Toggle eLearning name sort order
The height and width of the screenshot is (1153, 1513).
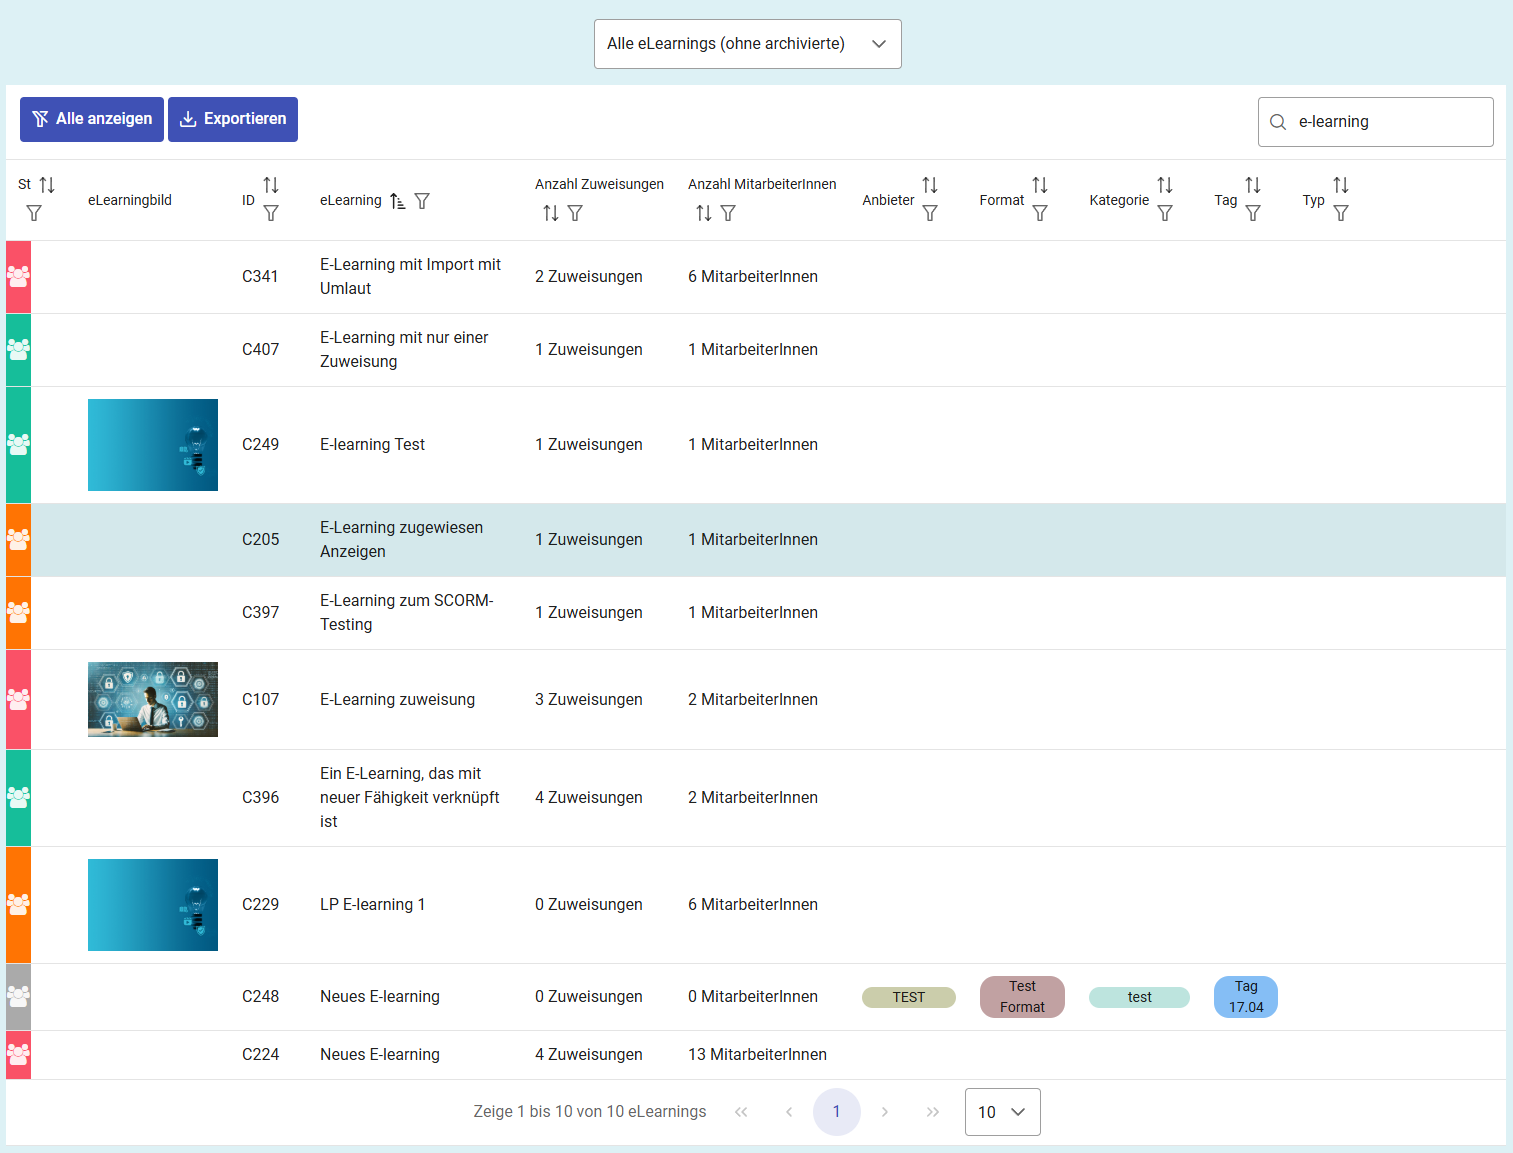point(397,201)
